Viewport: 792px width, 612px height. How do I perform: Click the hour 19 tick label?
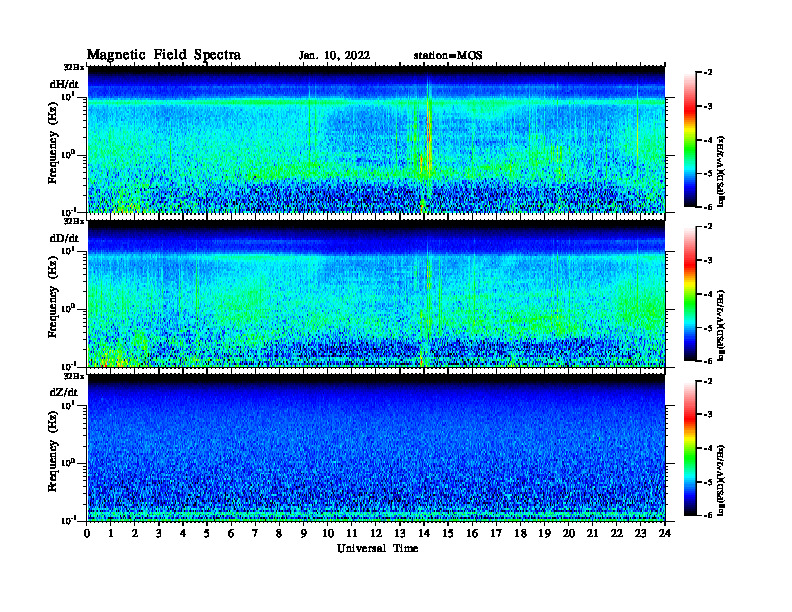click(544, 533)
